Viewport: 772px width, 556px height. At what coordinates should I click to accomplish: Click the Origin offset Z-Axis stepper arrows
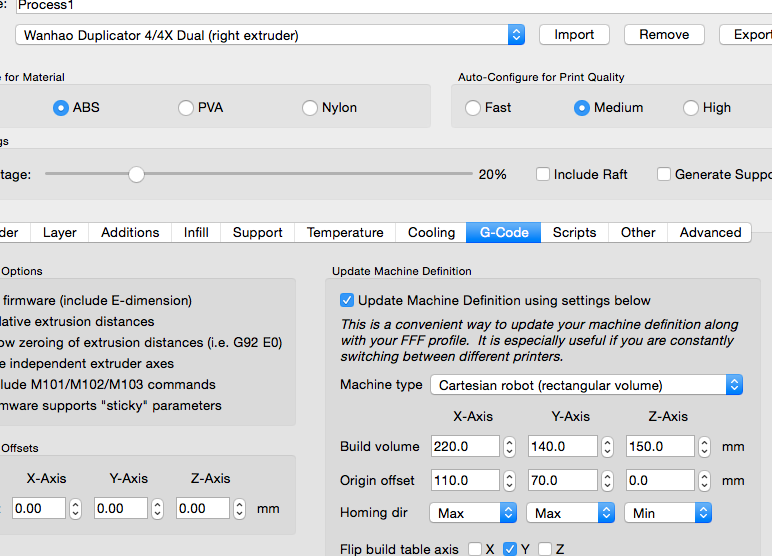[x=705, y=480]
